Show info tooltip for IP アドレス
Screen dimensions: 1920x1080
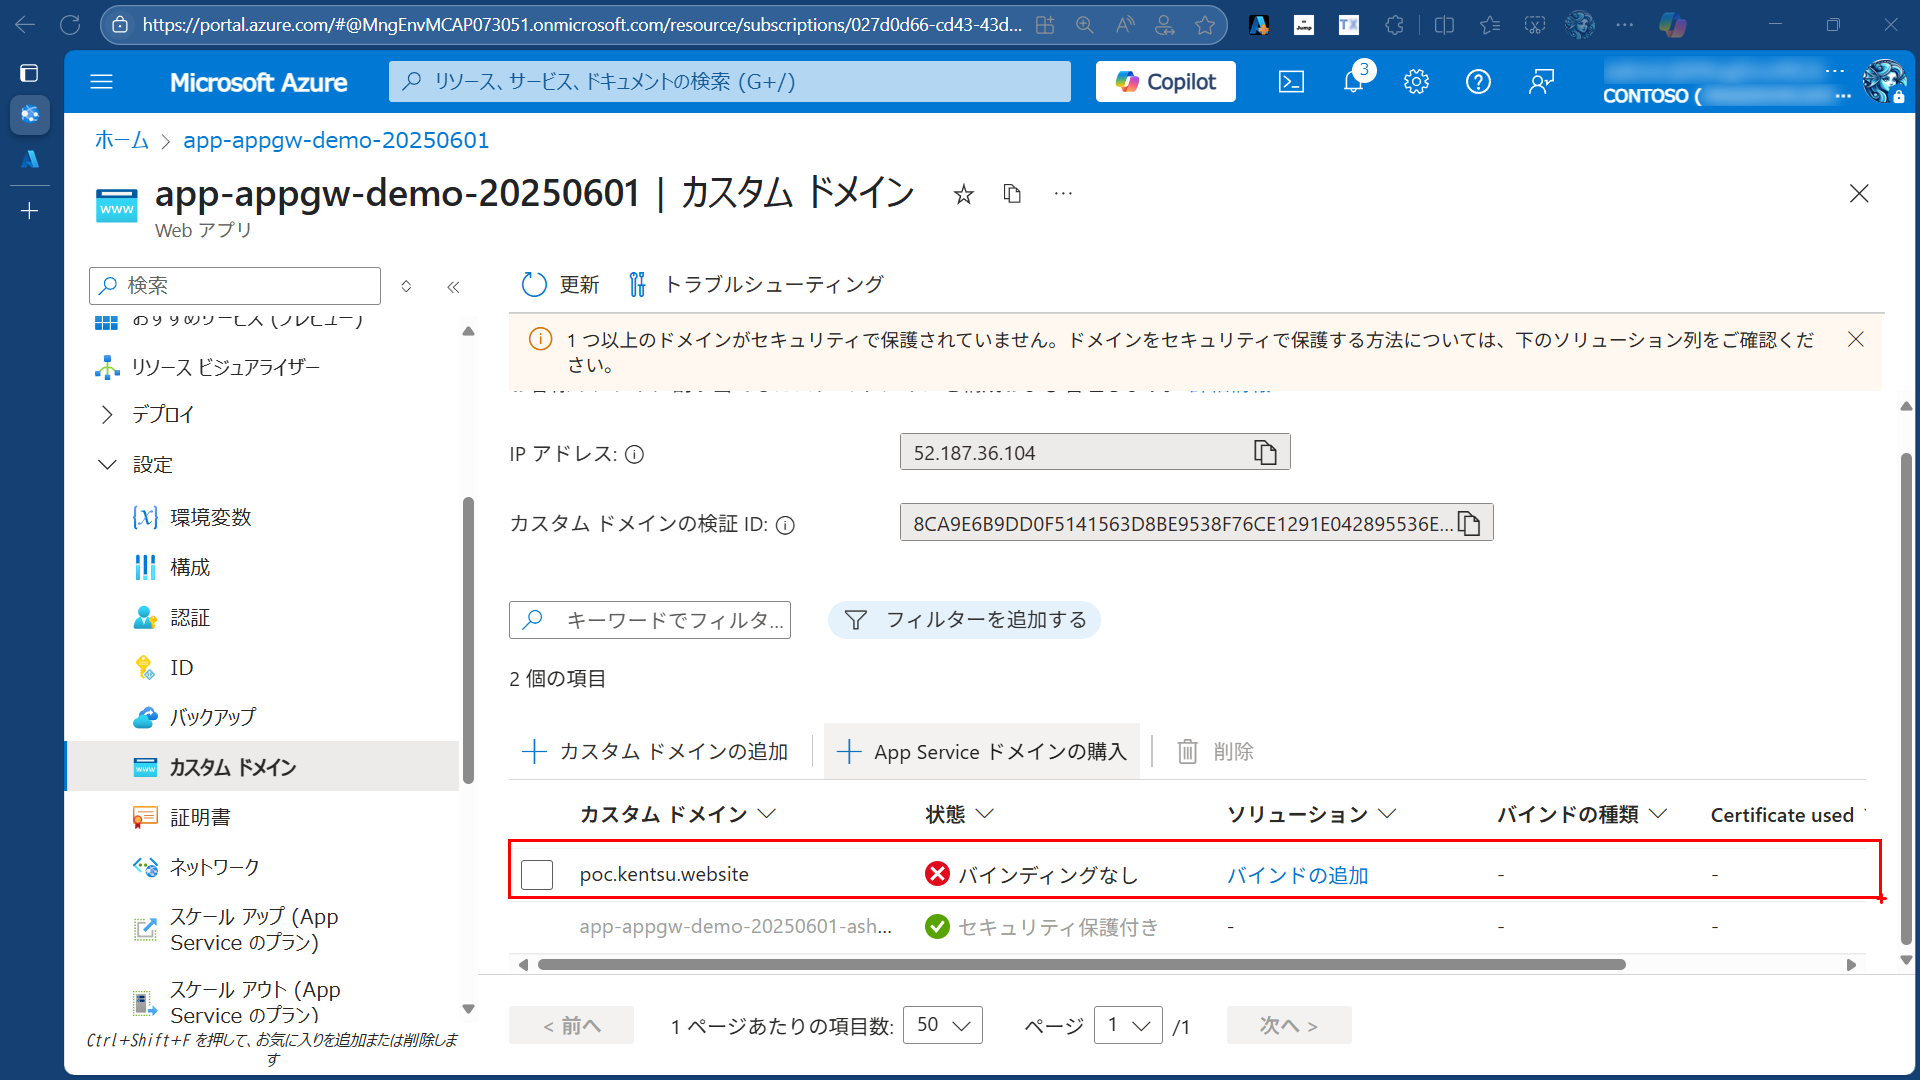[x=635, y=455]
